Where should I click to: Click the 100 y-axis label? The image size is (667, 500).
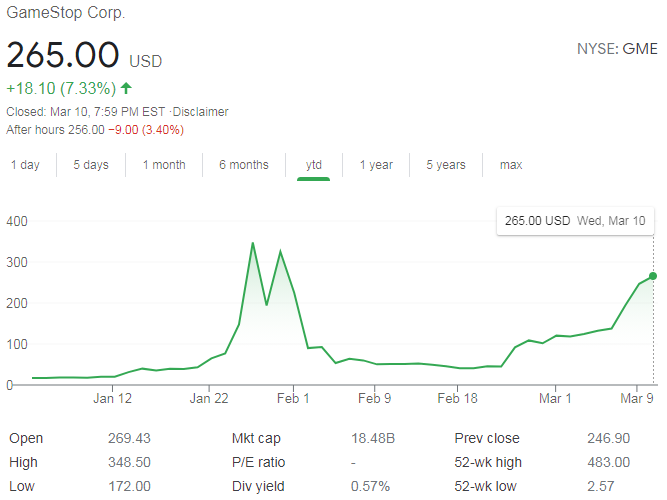[17, 344]
